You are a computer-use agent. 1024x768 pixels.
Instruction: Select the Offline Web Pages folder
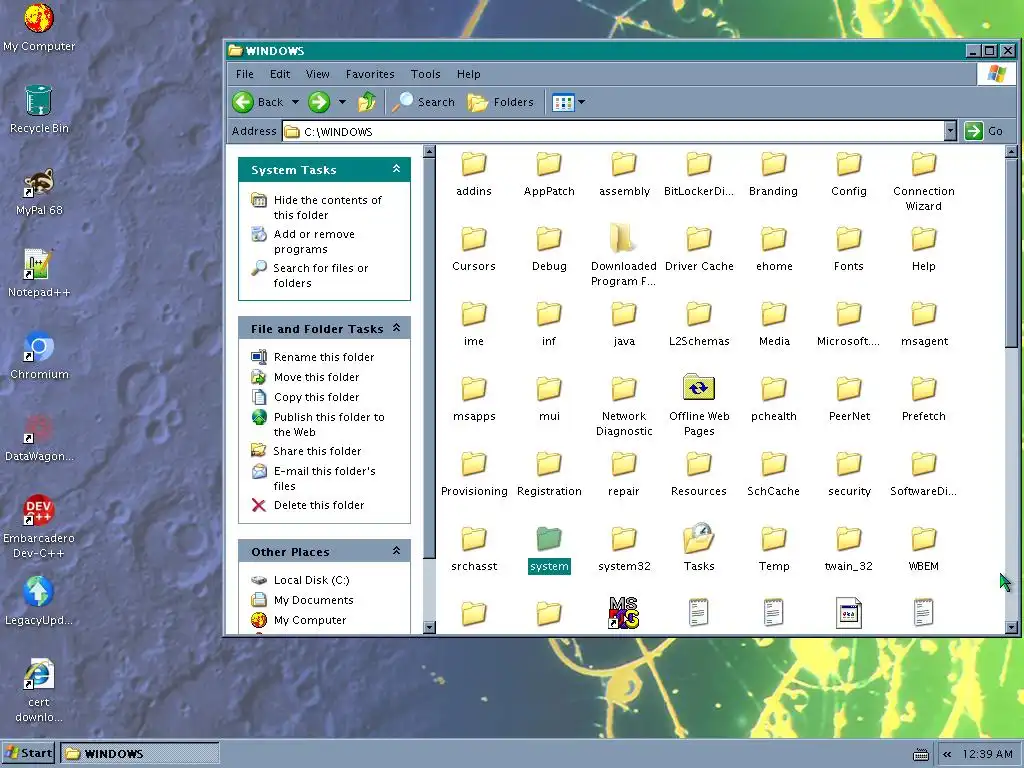point(699,405)
